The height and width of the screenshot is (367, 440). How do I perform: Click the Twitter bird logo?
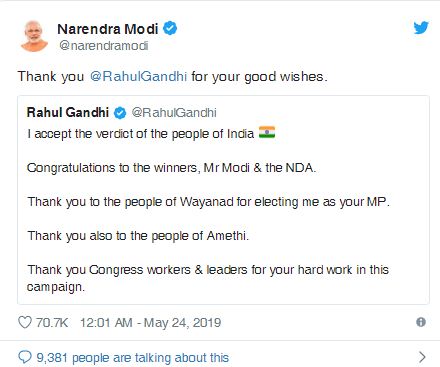tap(421, 28)
